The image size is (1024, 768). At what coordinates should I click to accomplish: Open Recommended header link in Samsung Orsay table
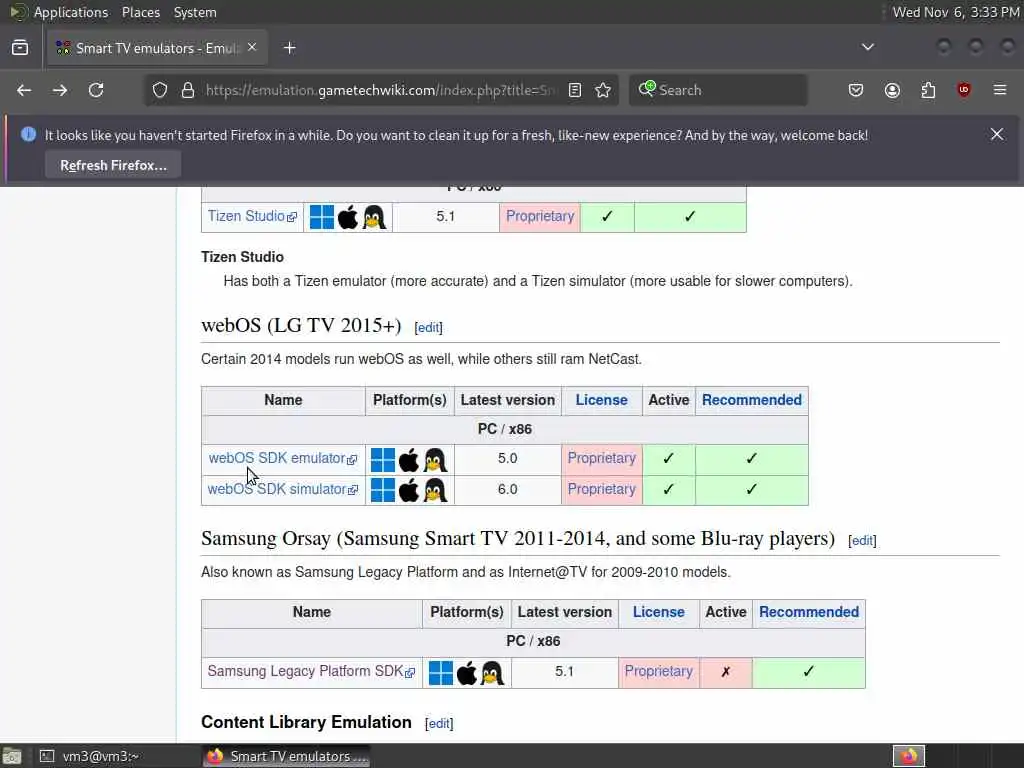tap(808, 612)
